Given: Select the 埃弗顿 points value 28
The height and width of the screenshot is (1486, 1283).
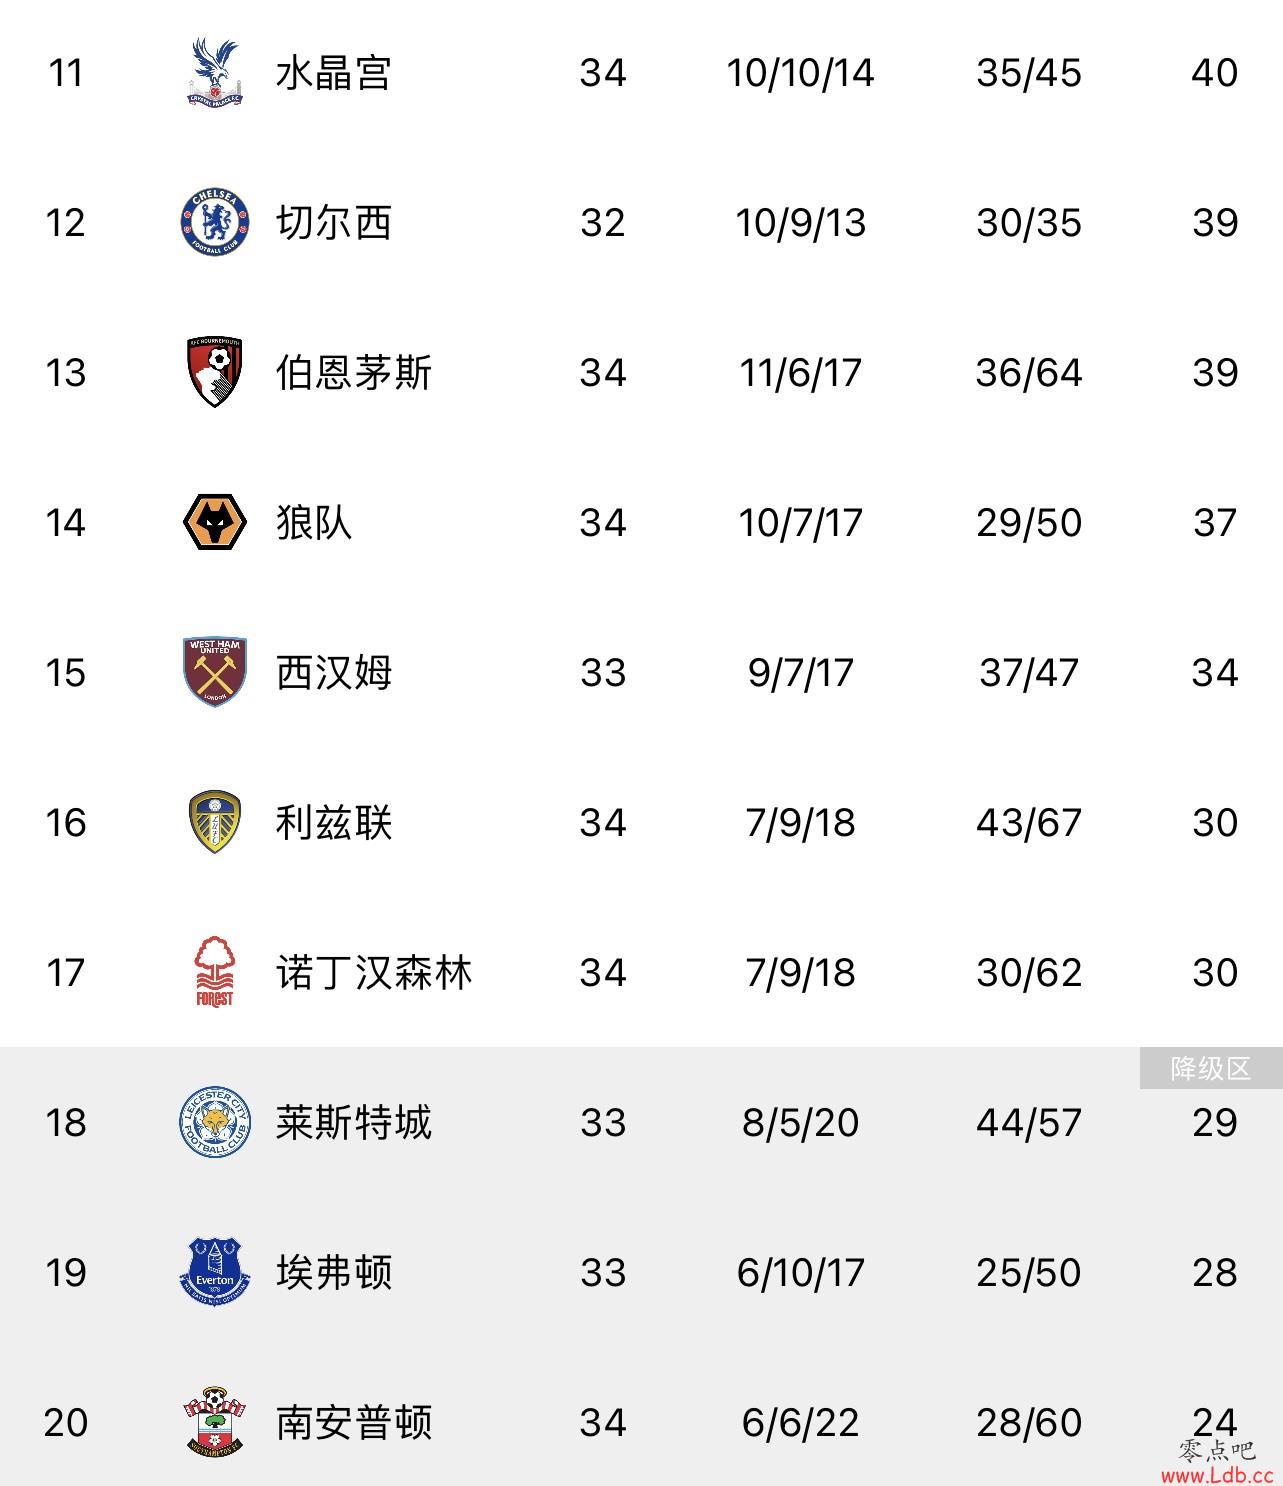Looking at the screenshot, I should (x=1215, y=1273).
